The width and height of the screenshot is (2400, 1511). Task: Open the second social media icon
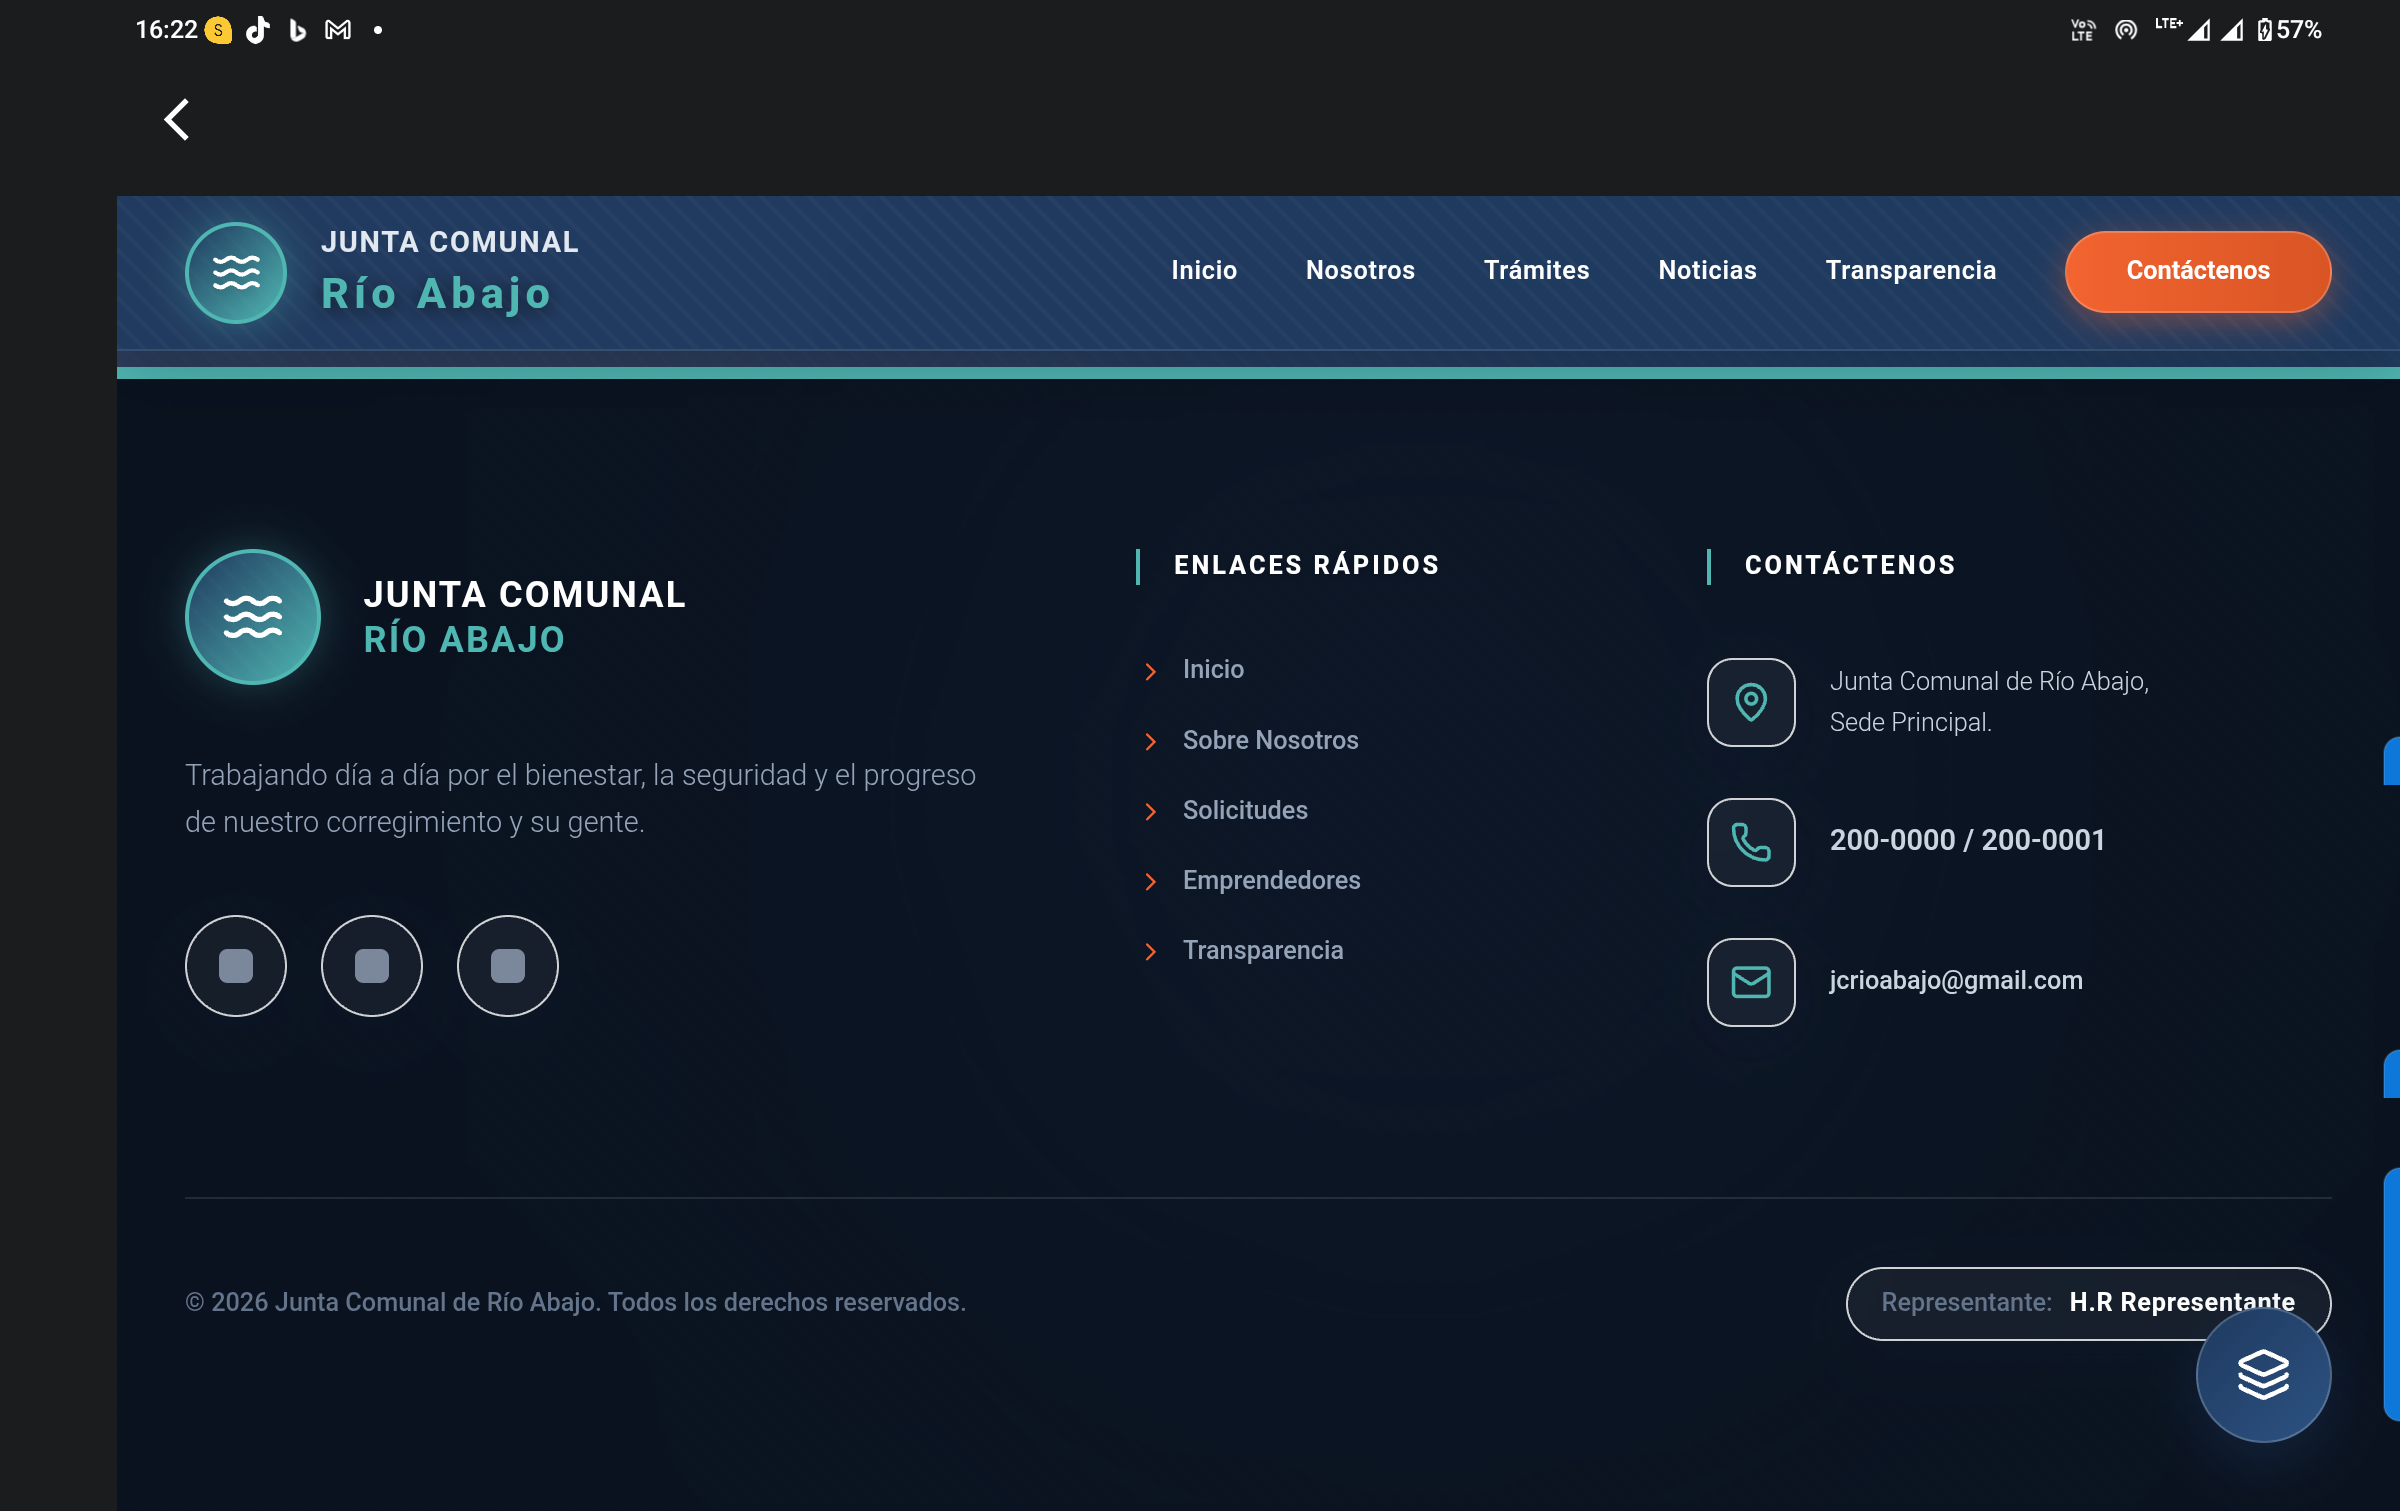372,966
